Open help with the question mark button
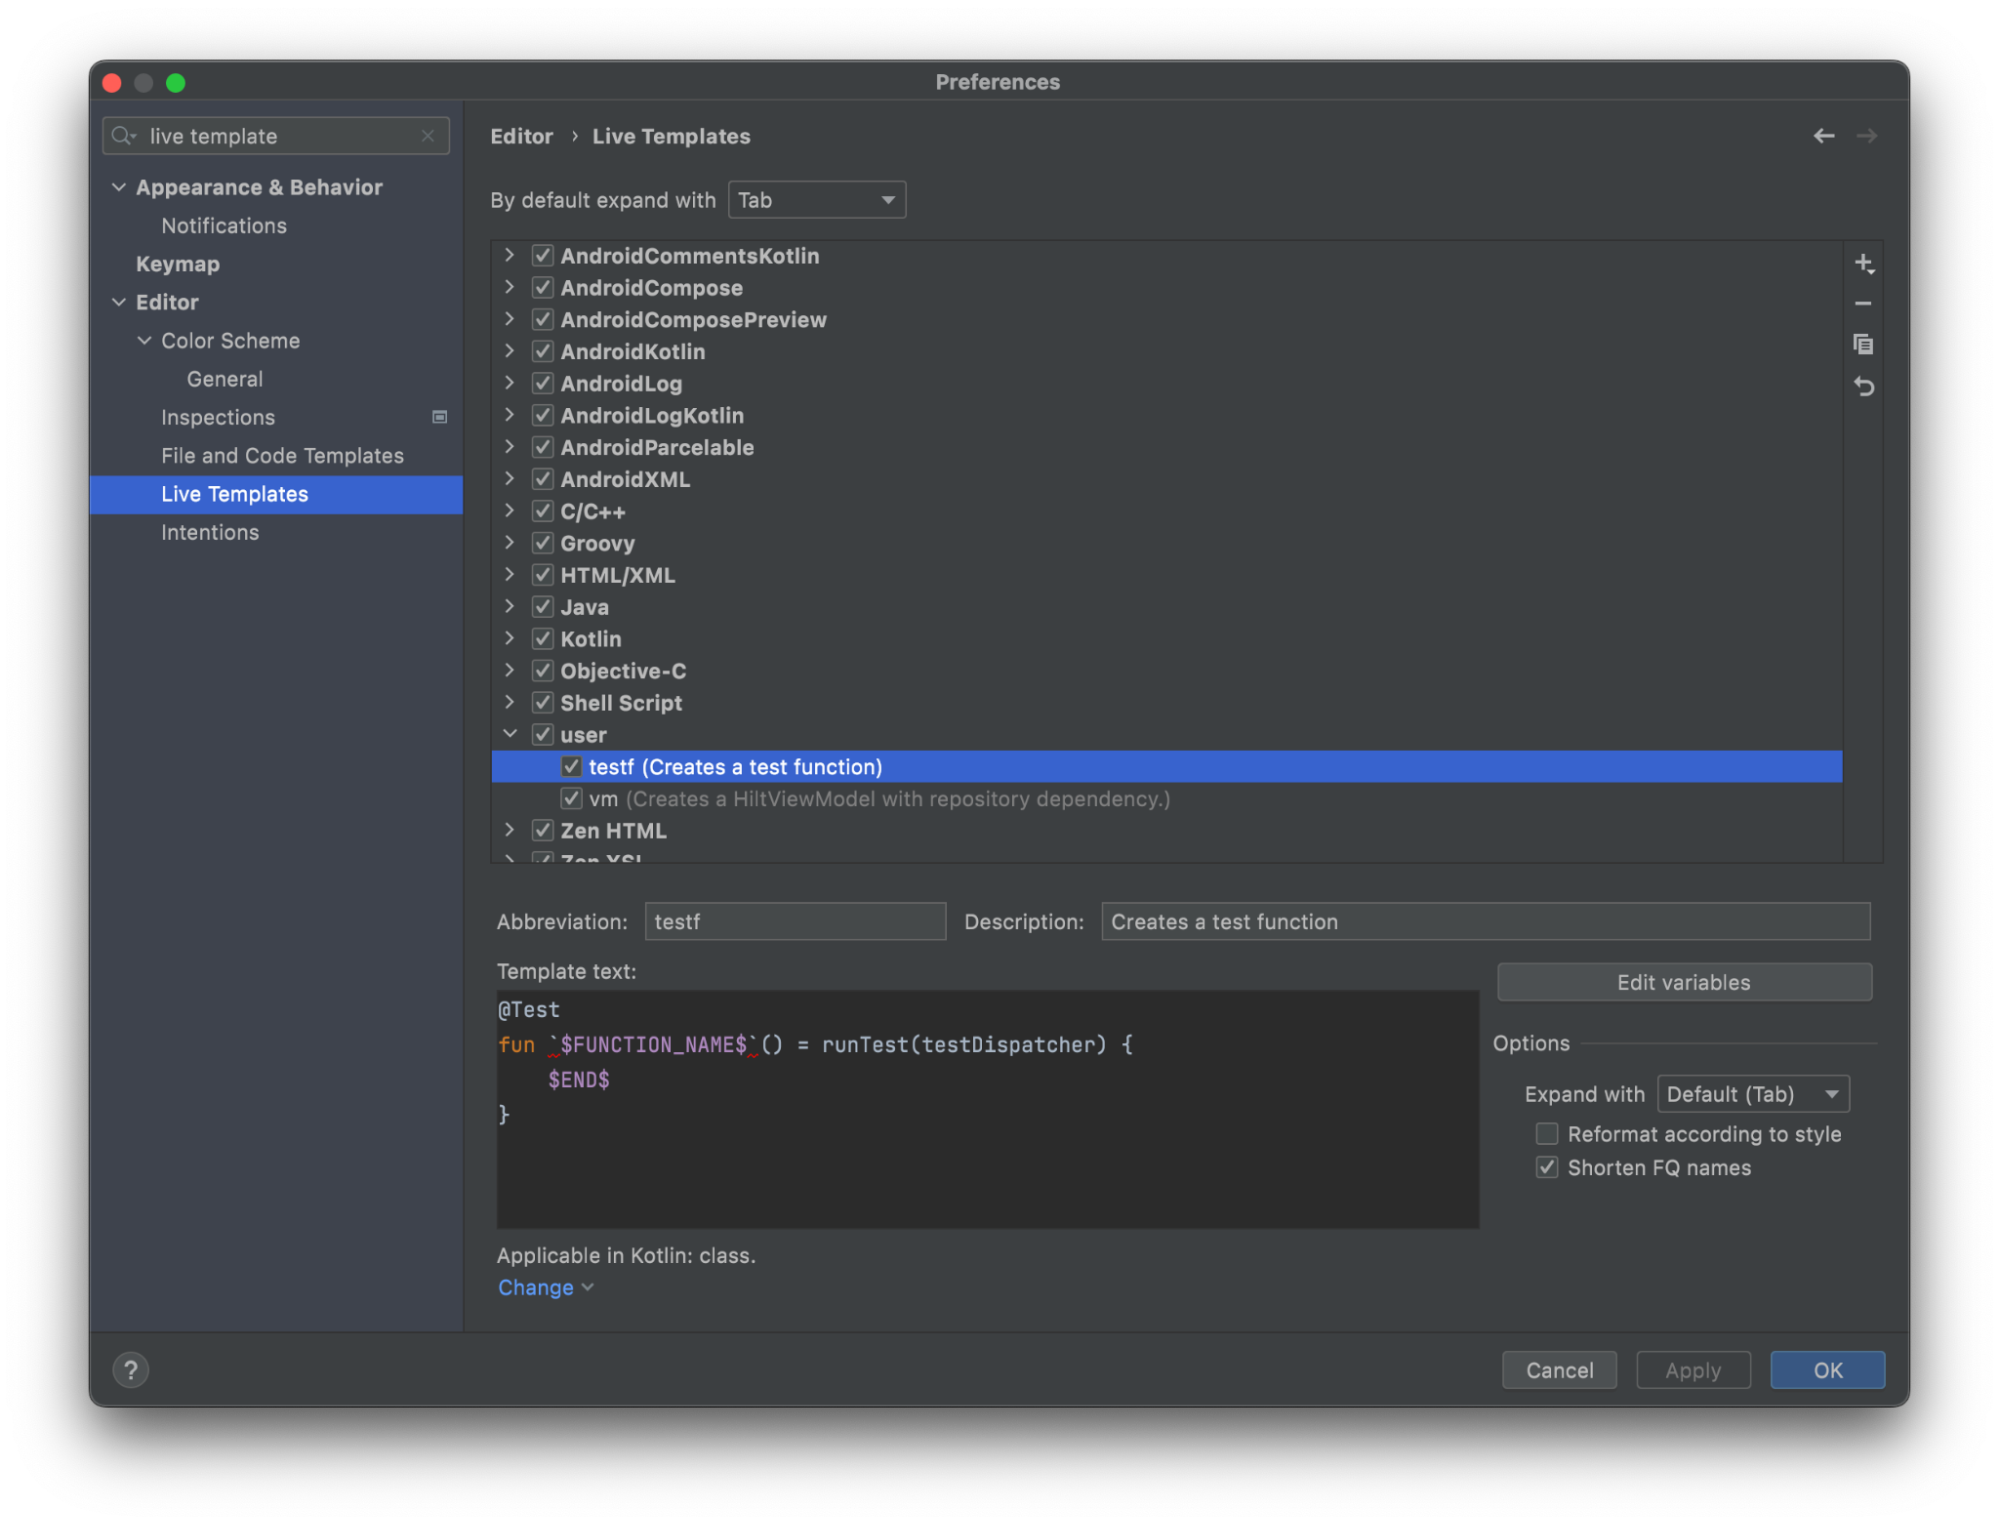The height and width of the screenshot is (1525, 1999). coord(131,1369)
